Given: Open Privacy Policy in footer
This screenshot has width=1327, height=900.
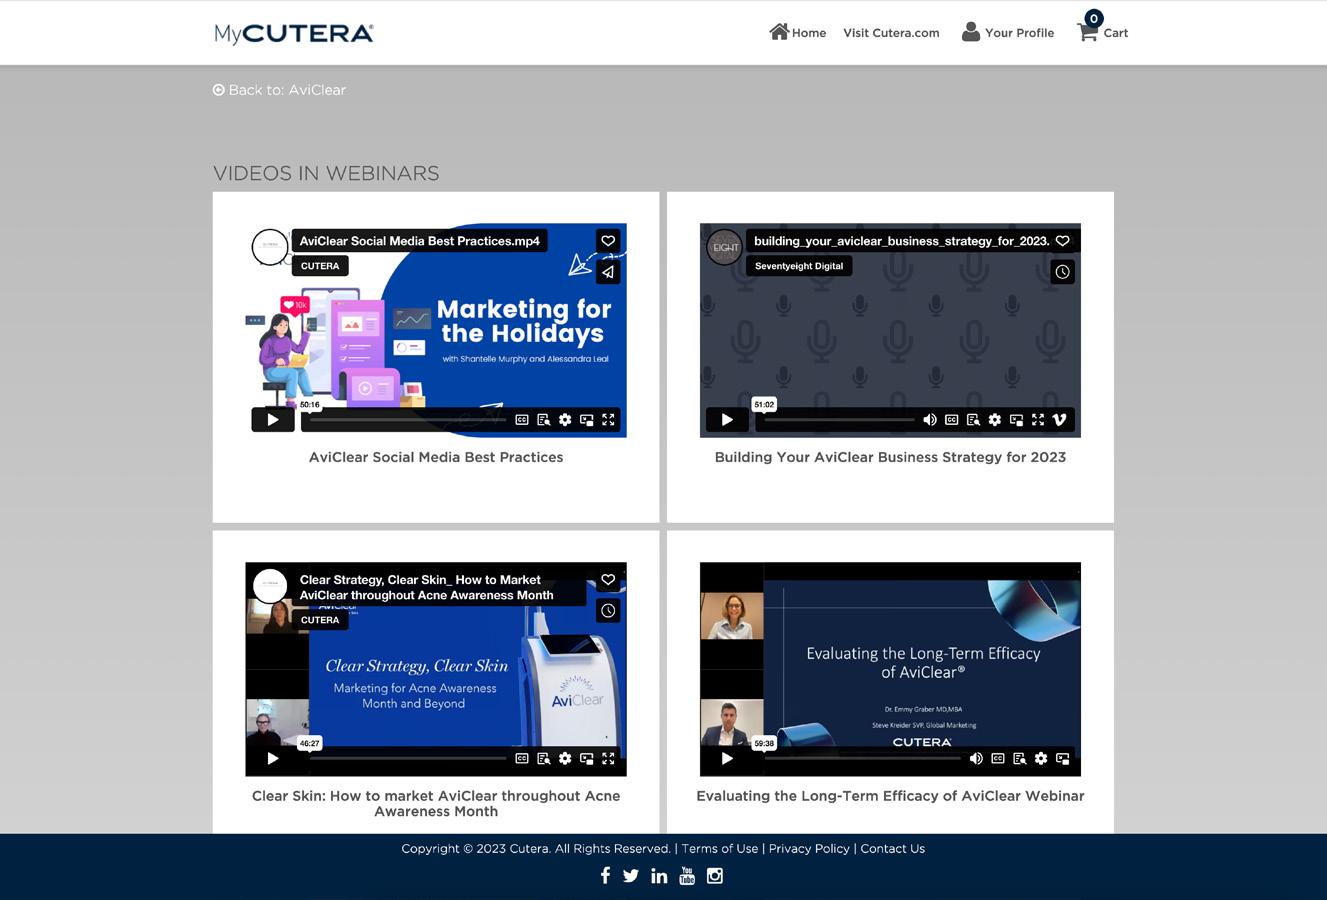Looking at the screenshot, I should coord(809,849).
